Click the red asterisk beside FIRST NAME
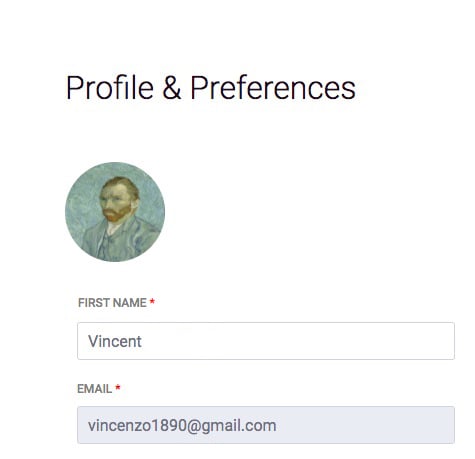475x459 pixels. click(152, 302)
